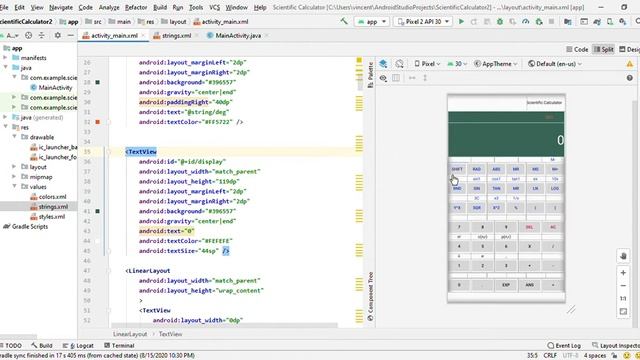This screenshot has width=640, height=360.
Task: Toggle the Component Tree side panel
Action: click(370, 296)
